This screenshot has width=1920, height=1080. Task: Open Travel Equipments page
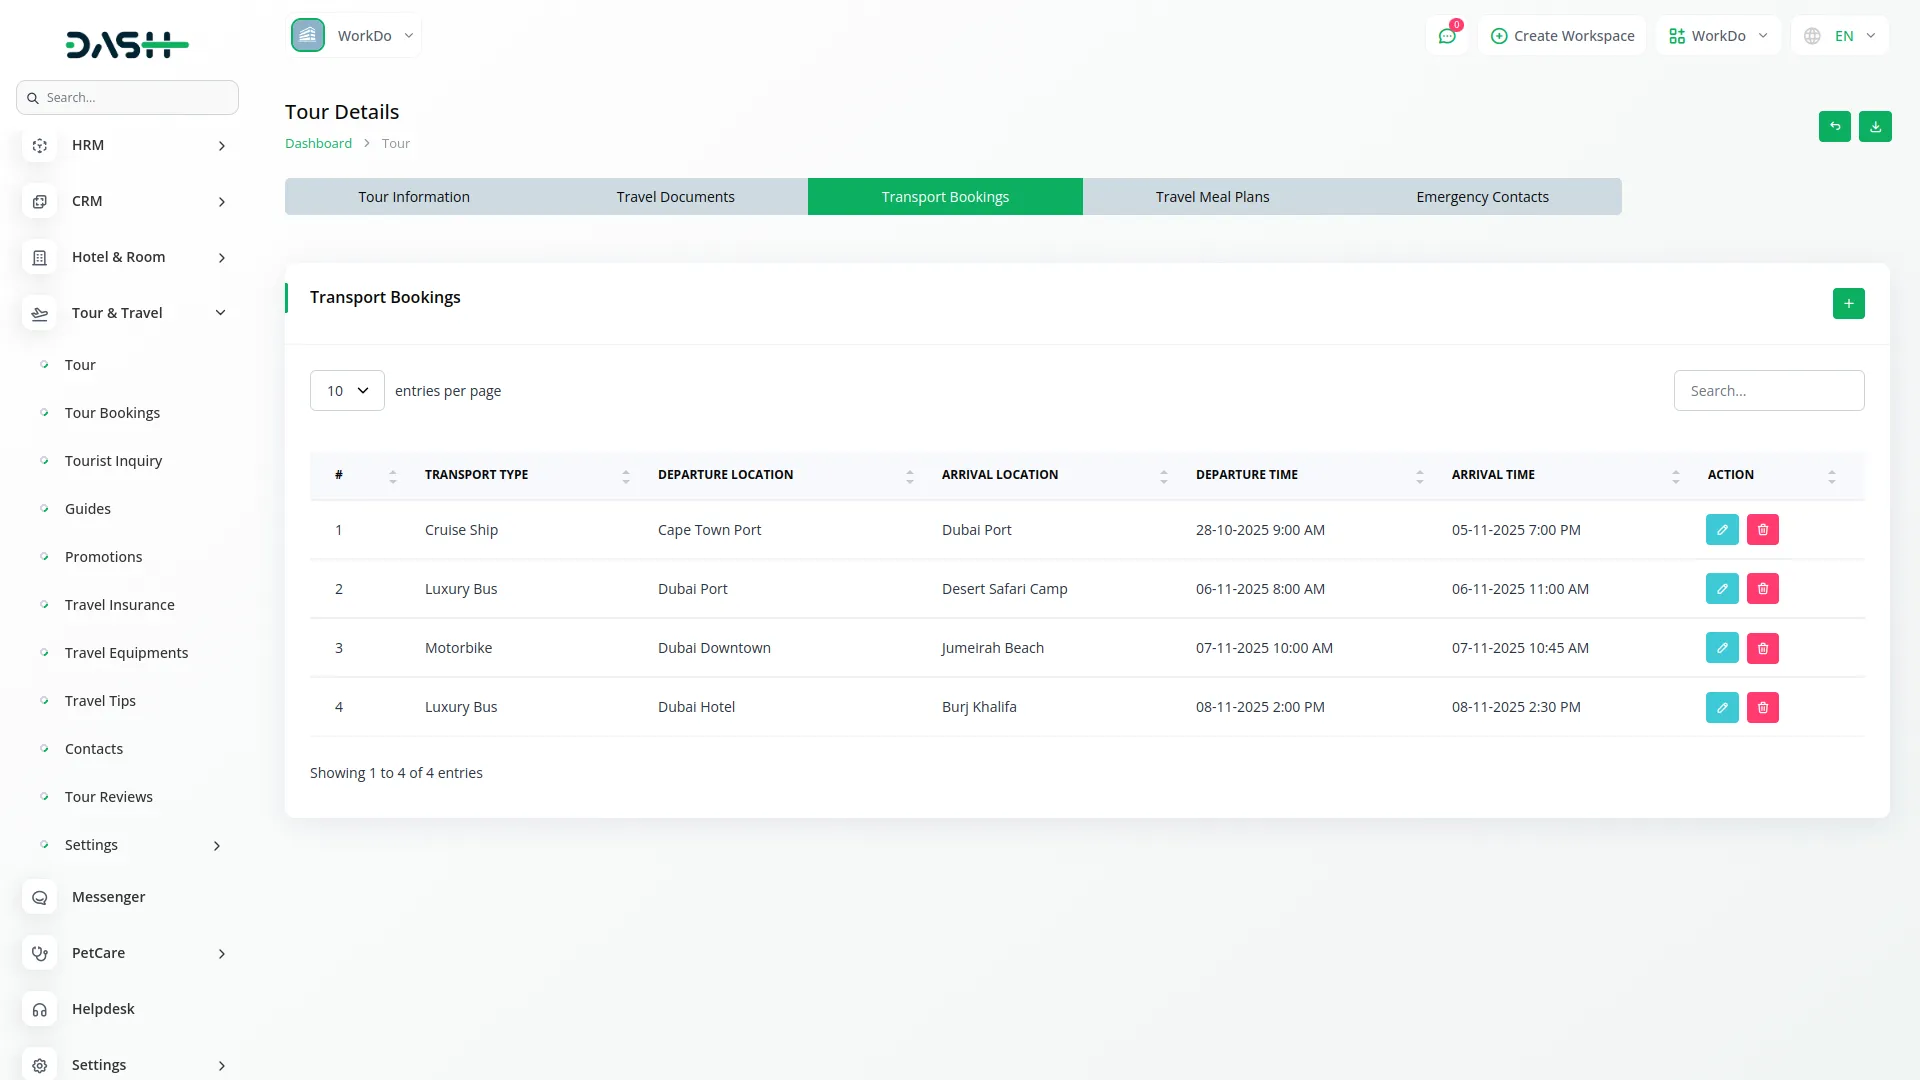pos(126,653)
